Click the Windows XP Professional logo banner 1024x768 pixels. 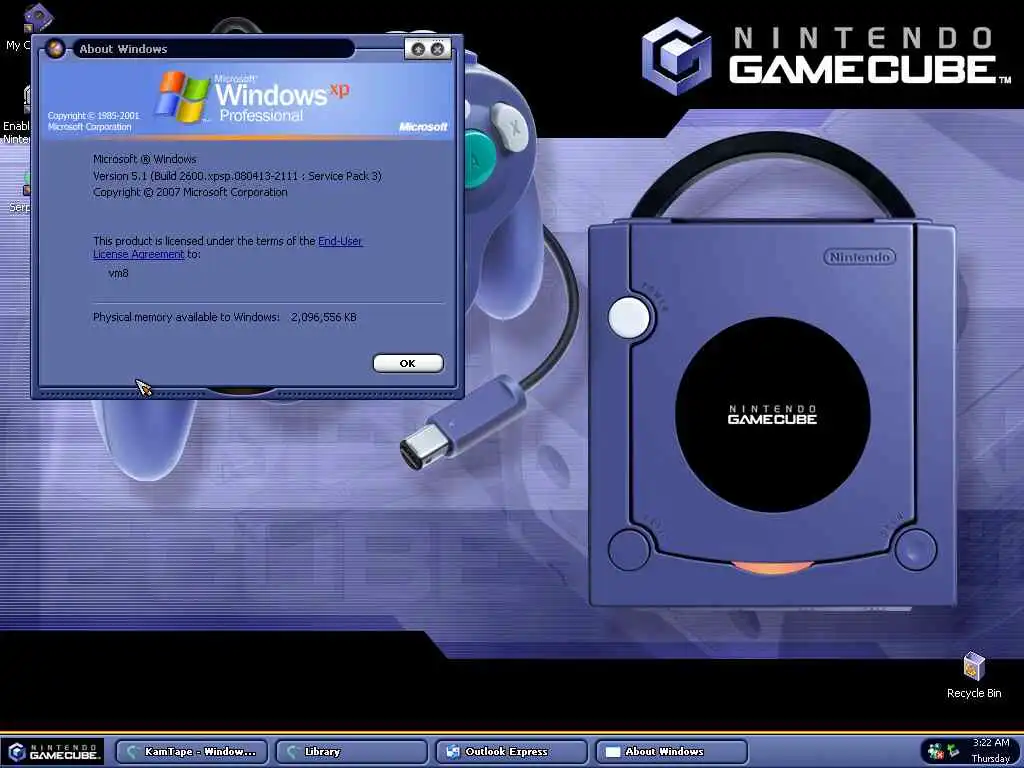(247, 99)
